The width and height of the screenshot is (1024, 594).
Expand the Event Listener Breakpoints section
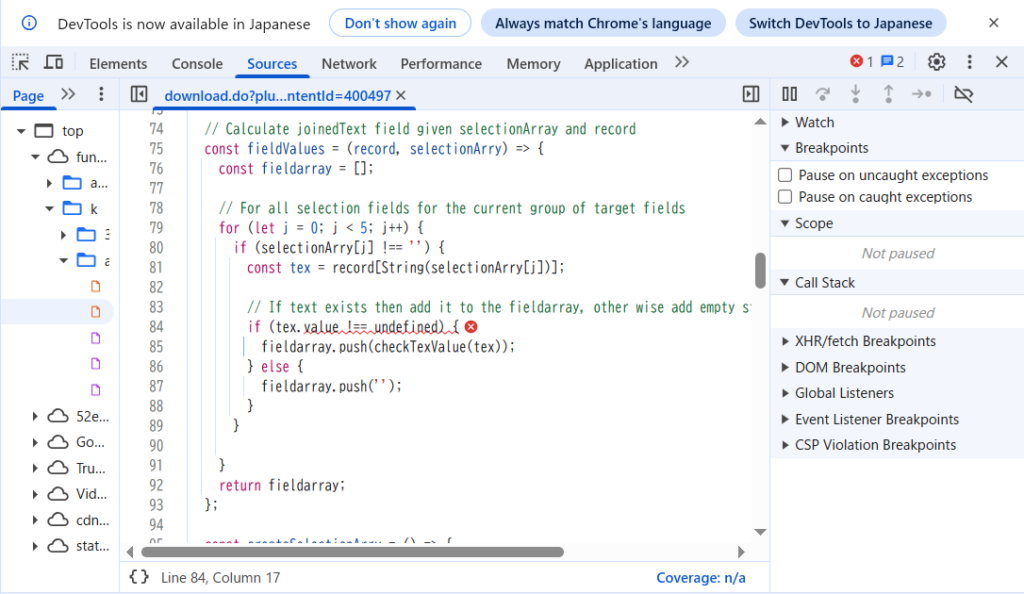click(786, 419)
